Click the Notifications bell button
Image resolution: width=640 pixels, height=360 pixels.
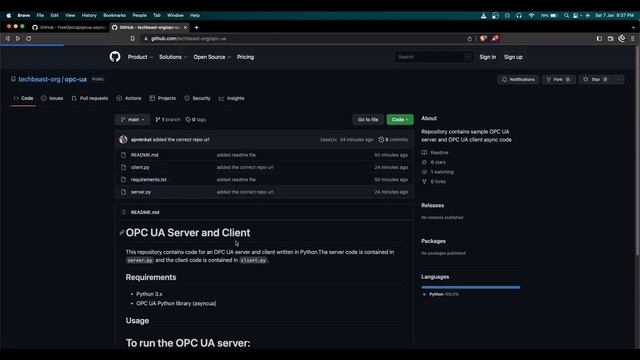click(x=518, y=79)
